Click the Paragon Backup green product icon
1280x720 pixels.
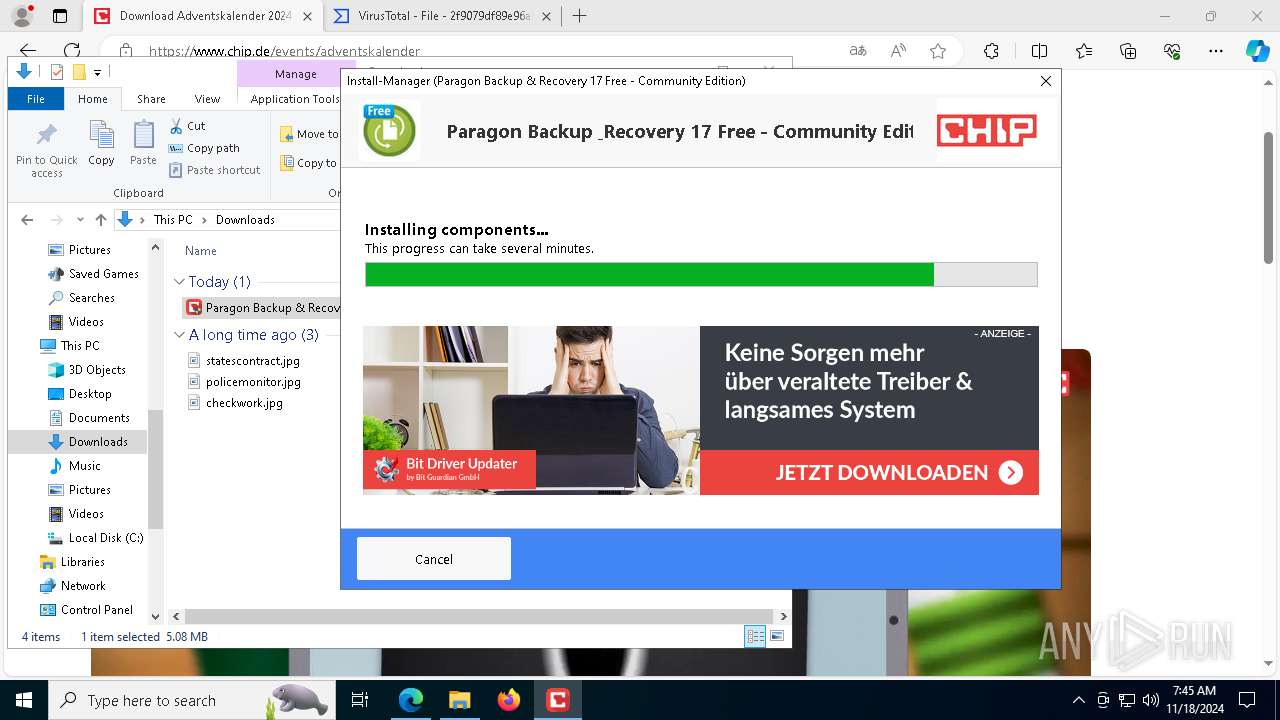(389, 130)
